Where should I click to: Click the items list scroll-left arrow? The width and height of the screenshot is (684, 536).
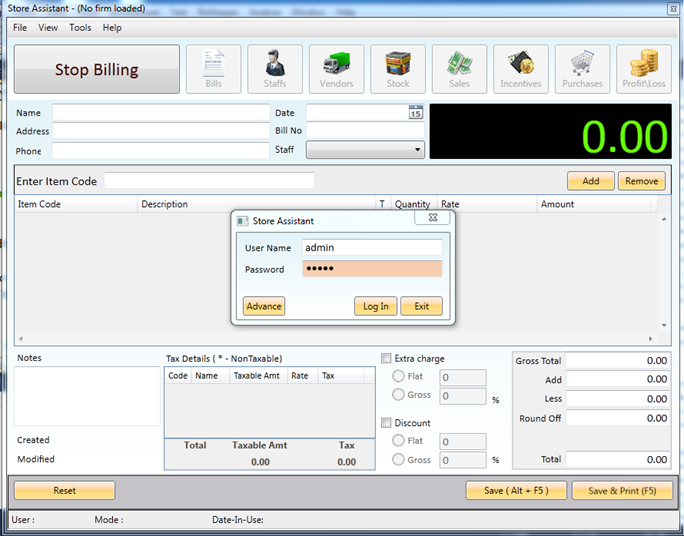point(21,338)
